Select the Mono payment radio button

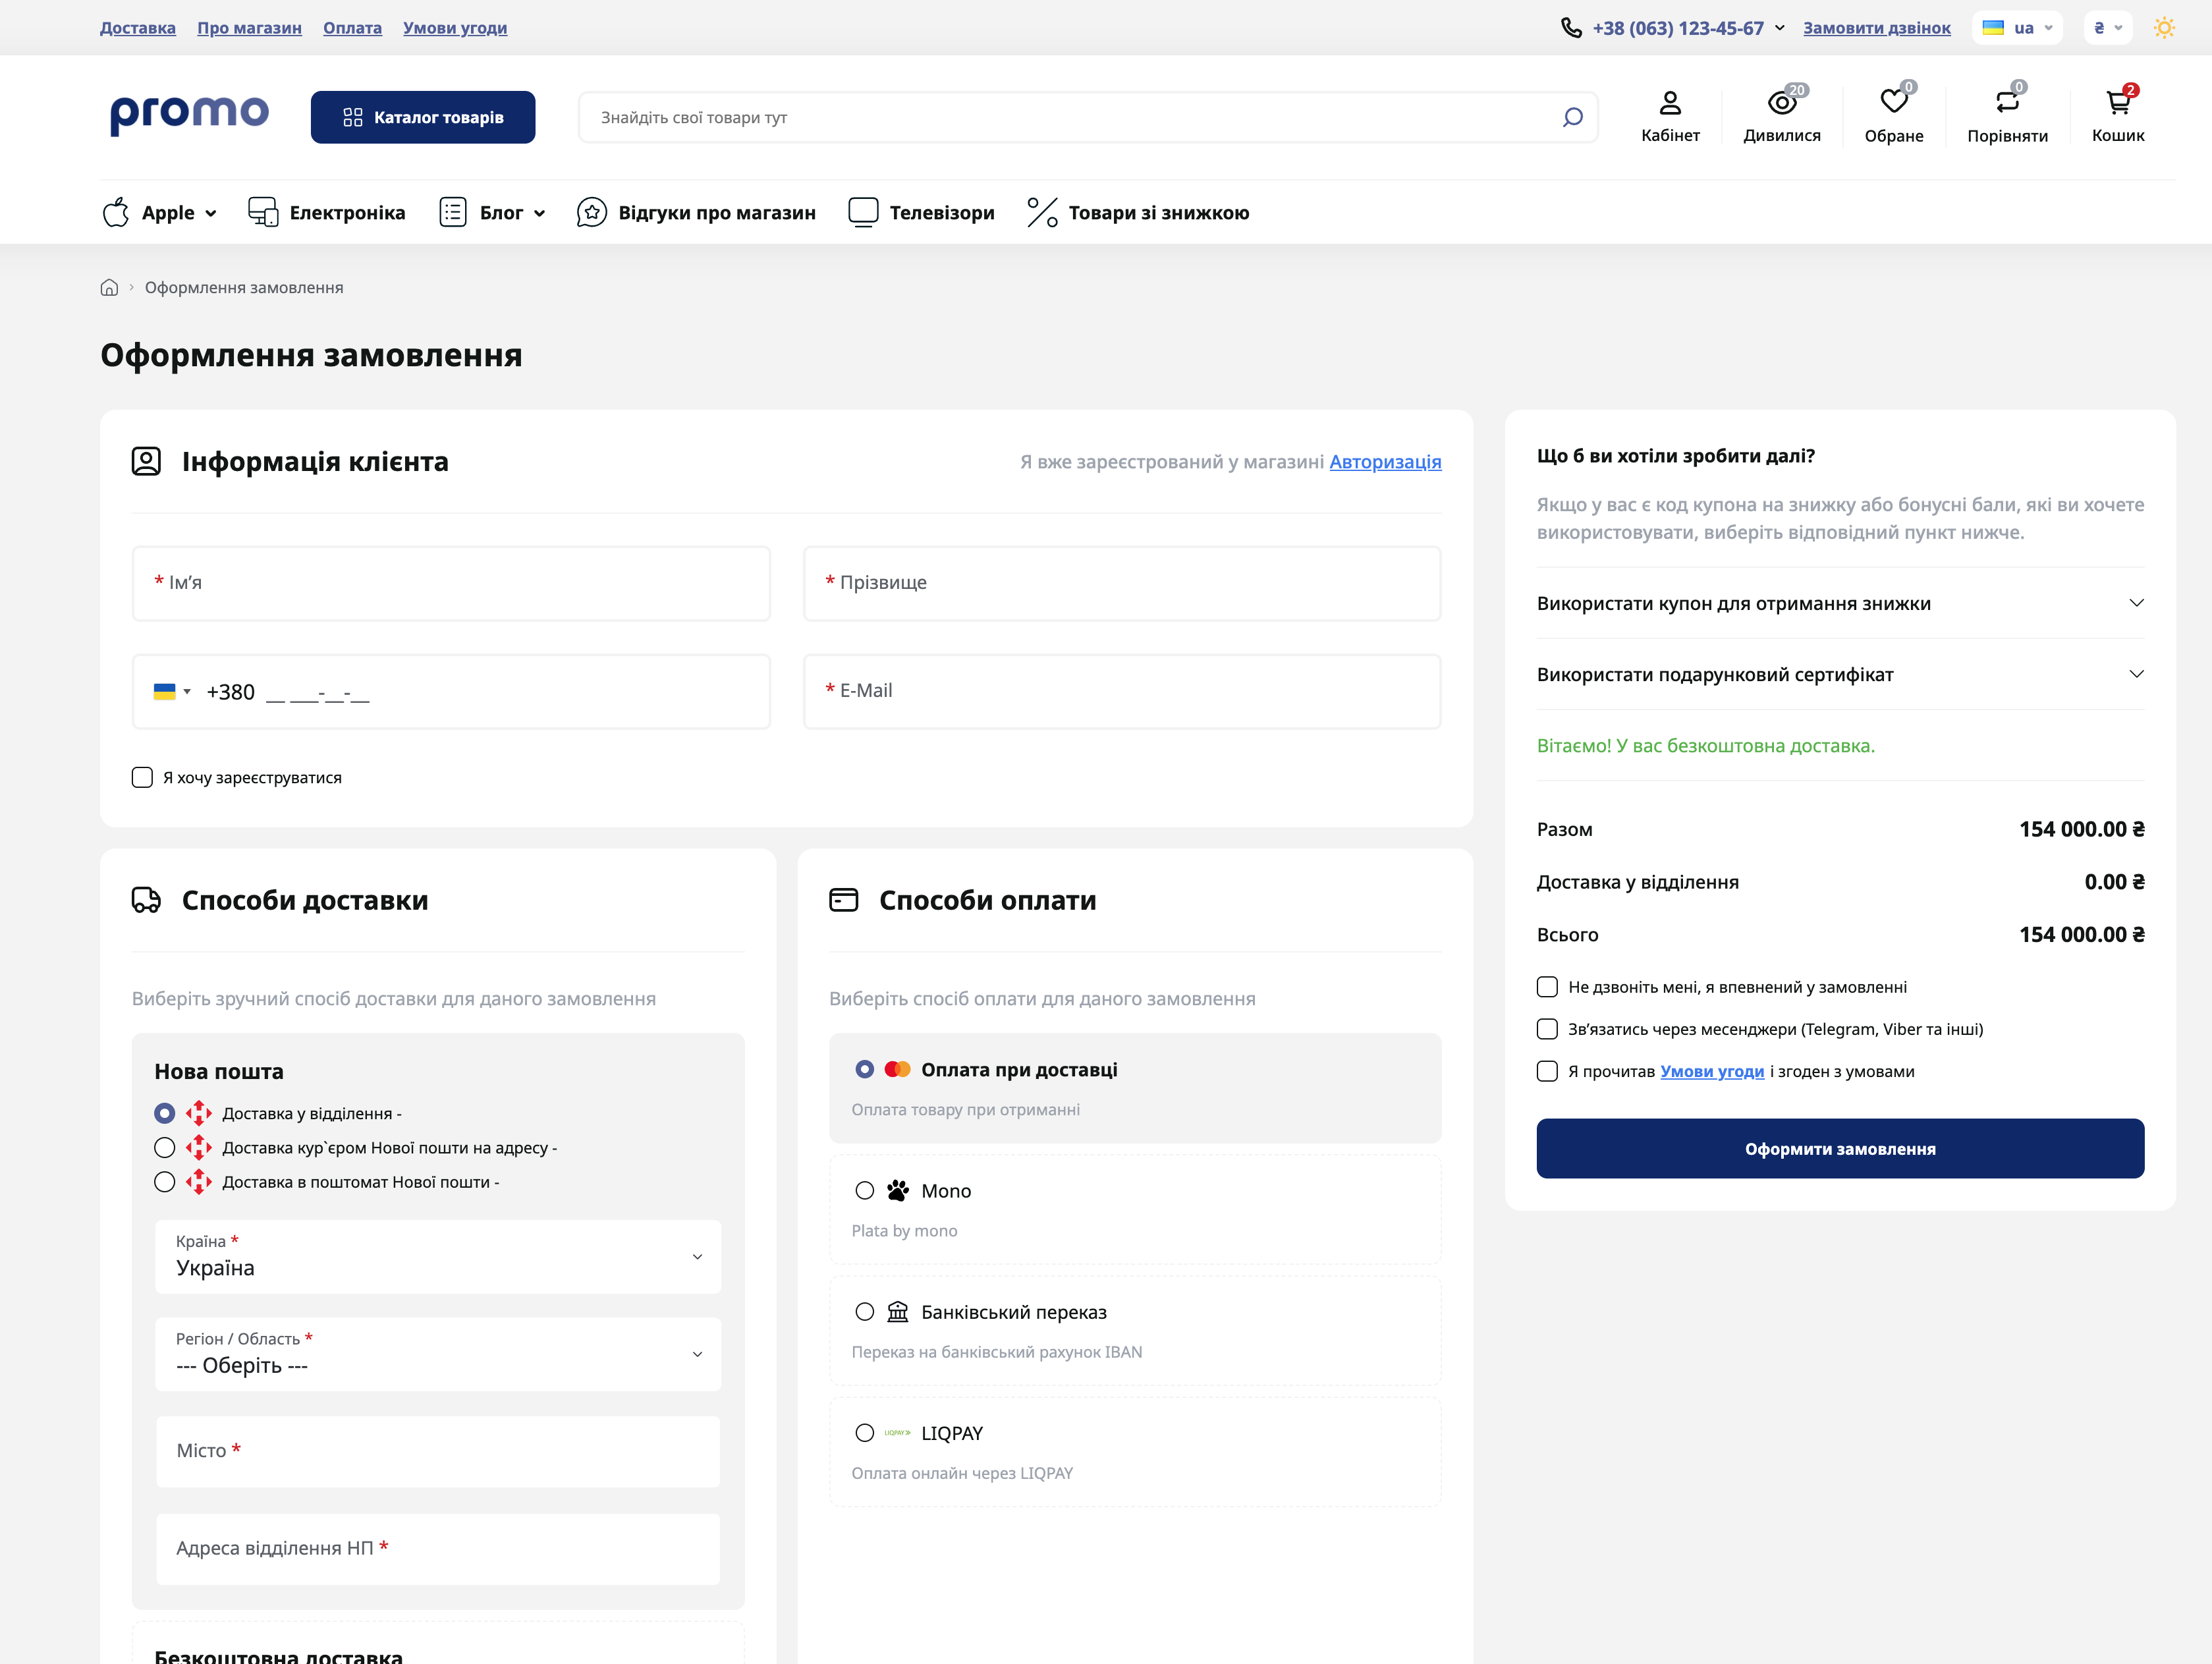point(865,1191)
